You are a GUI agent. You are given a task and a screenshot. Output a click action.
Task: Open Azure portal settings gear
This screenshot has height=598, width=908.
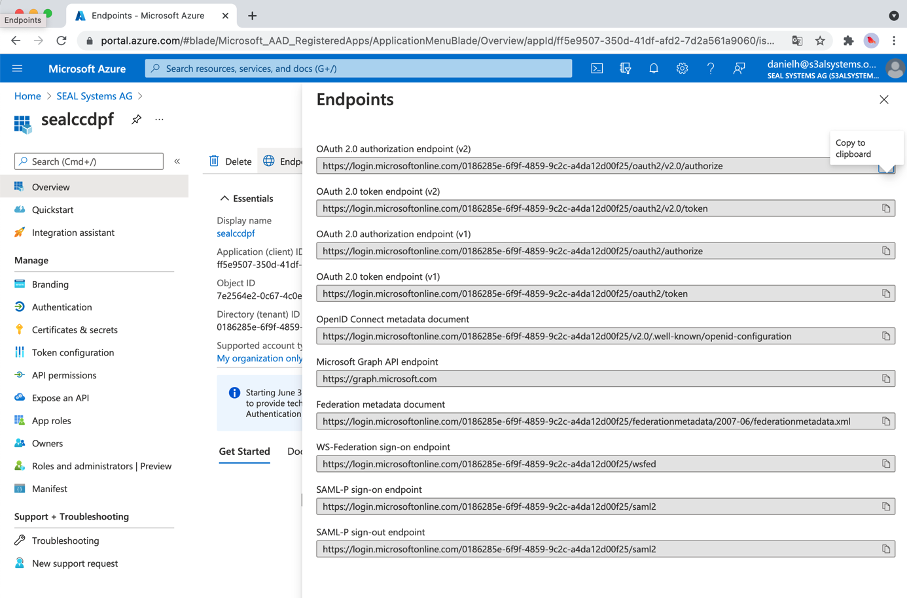click(681, 68)
